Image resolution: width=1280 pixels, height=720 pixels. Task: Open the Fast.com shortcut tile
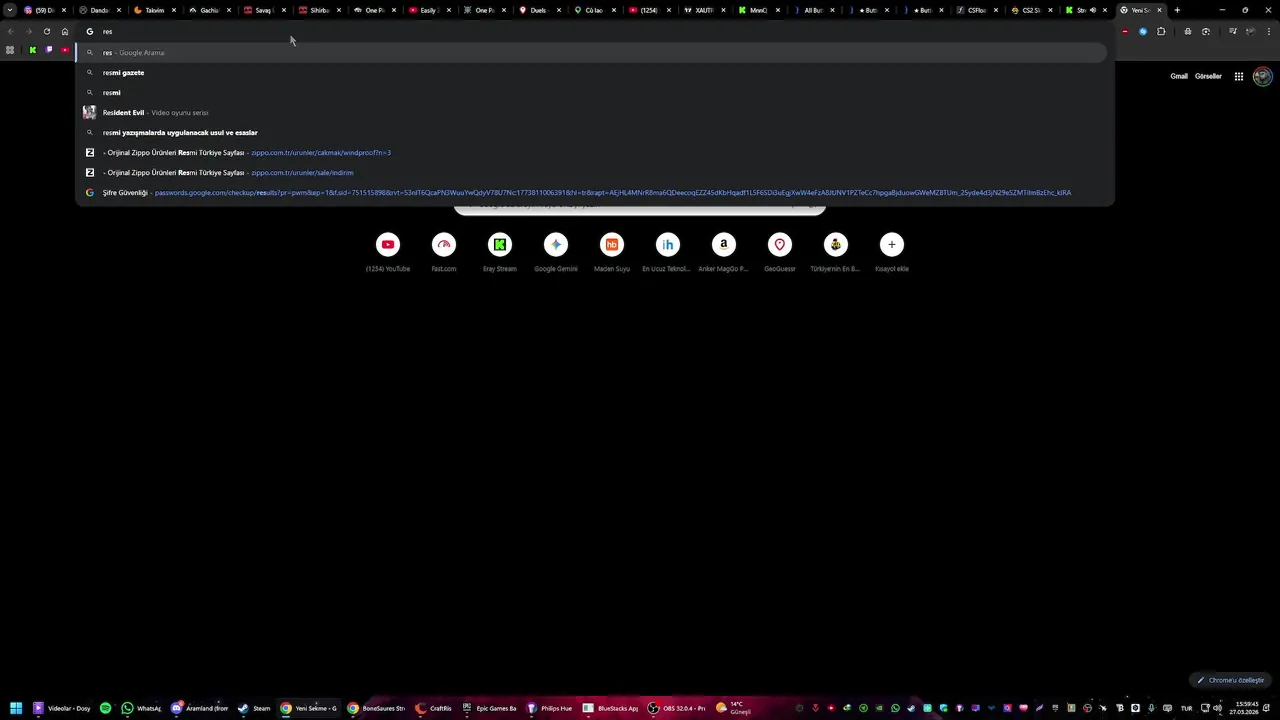click(x=444, y=252)
